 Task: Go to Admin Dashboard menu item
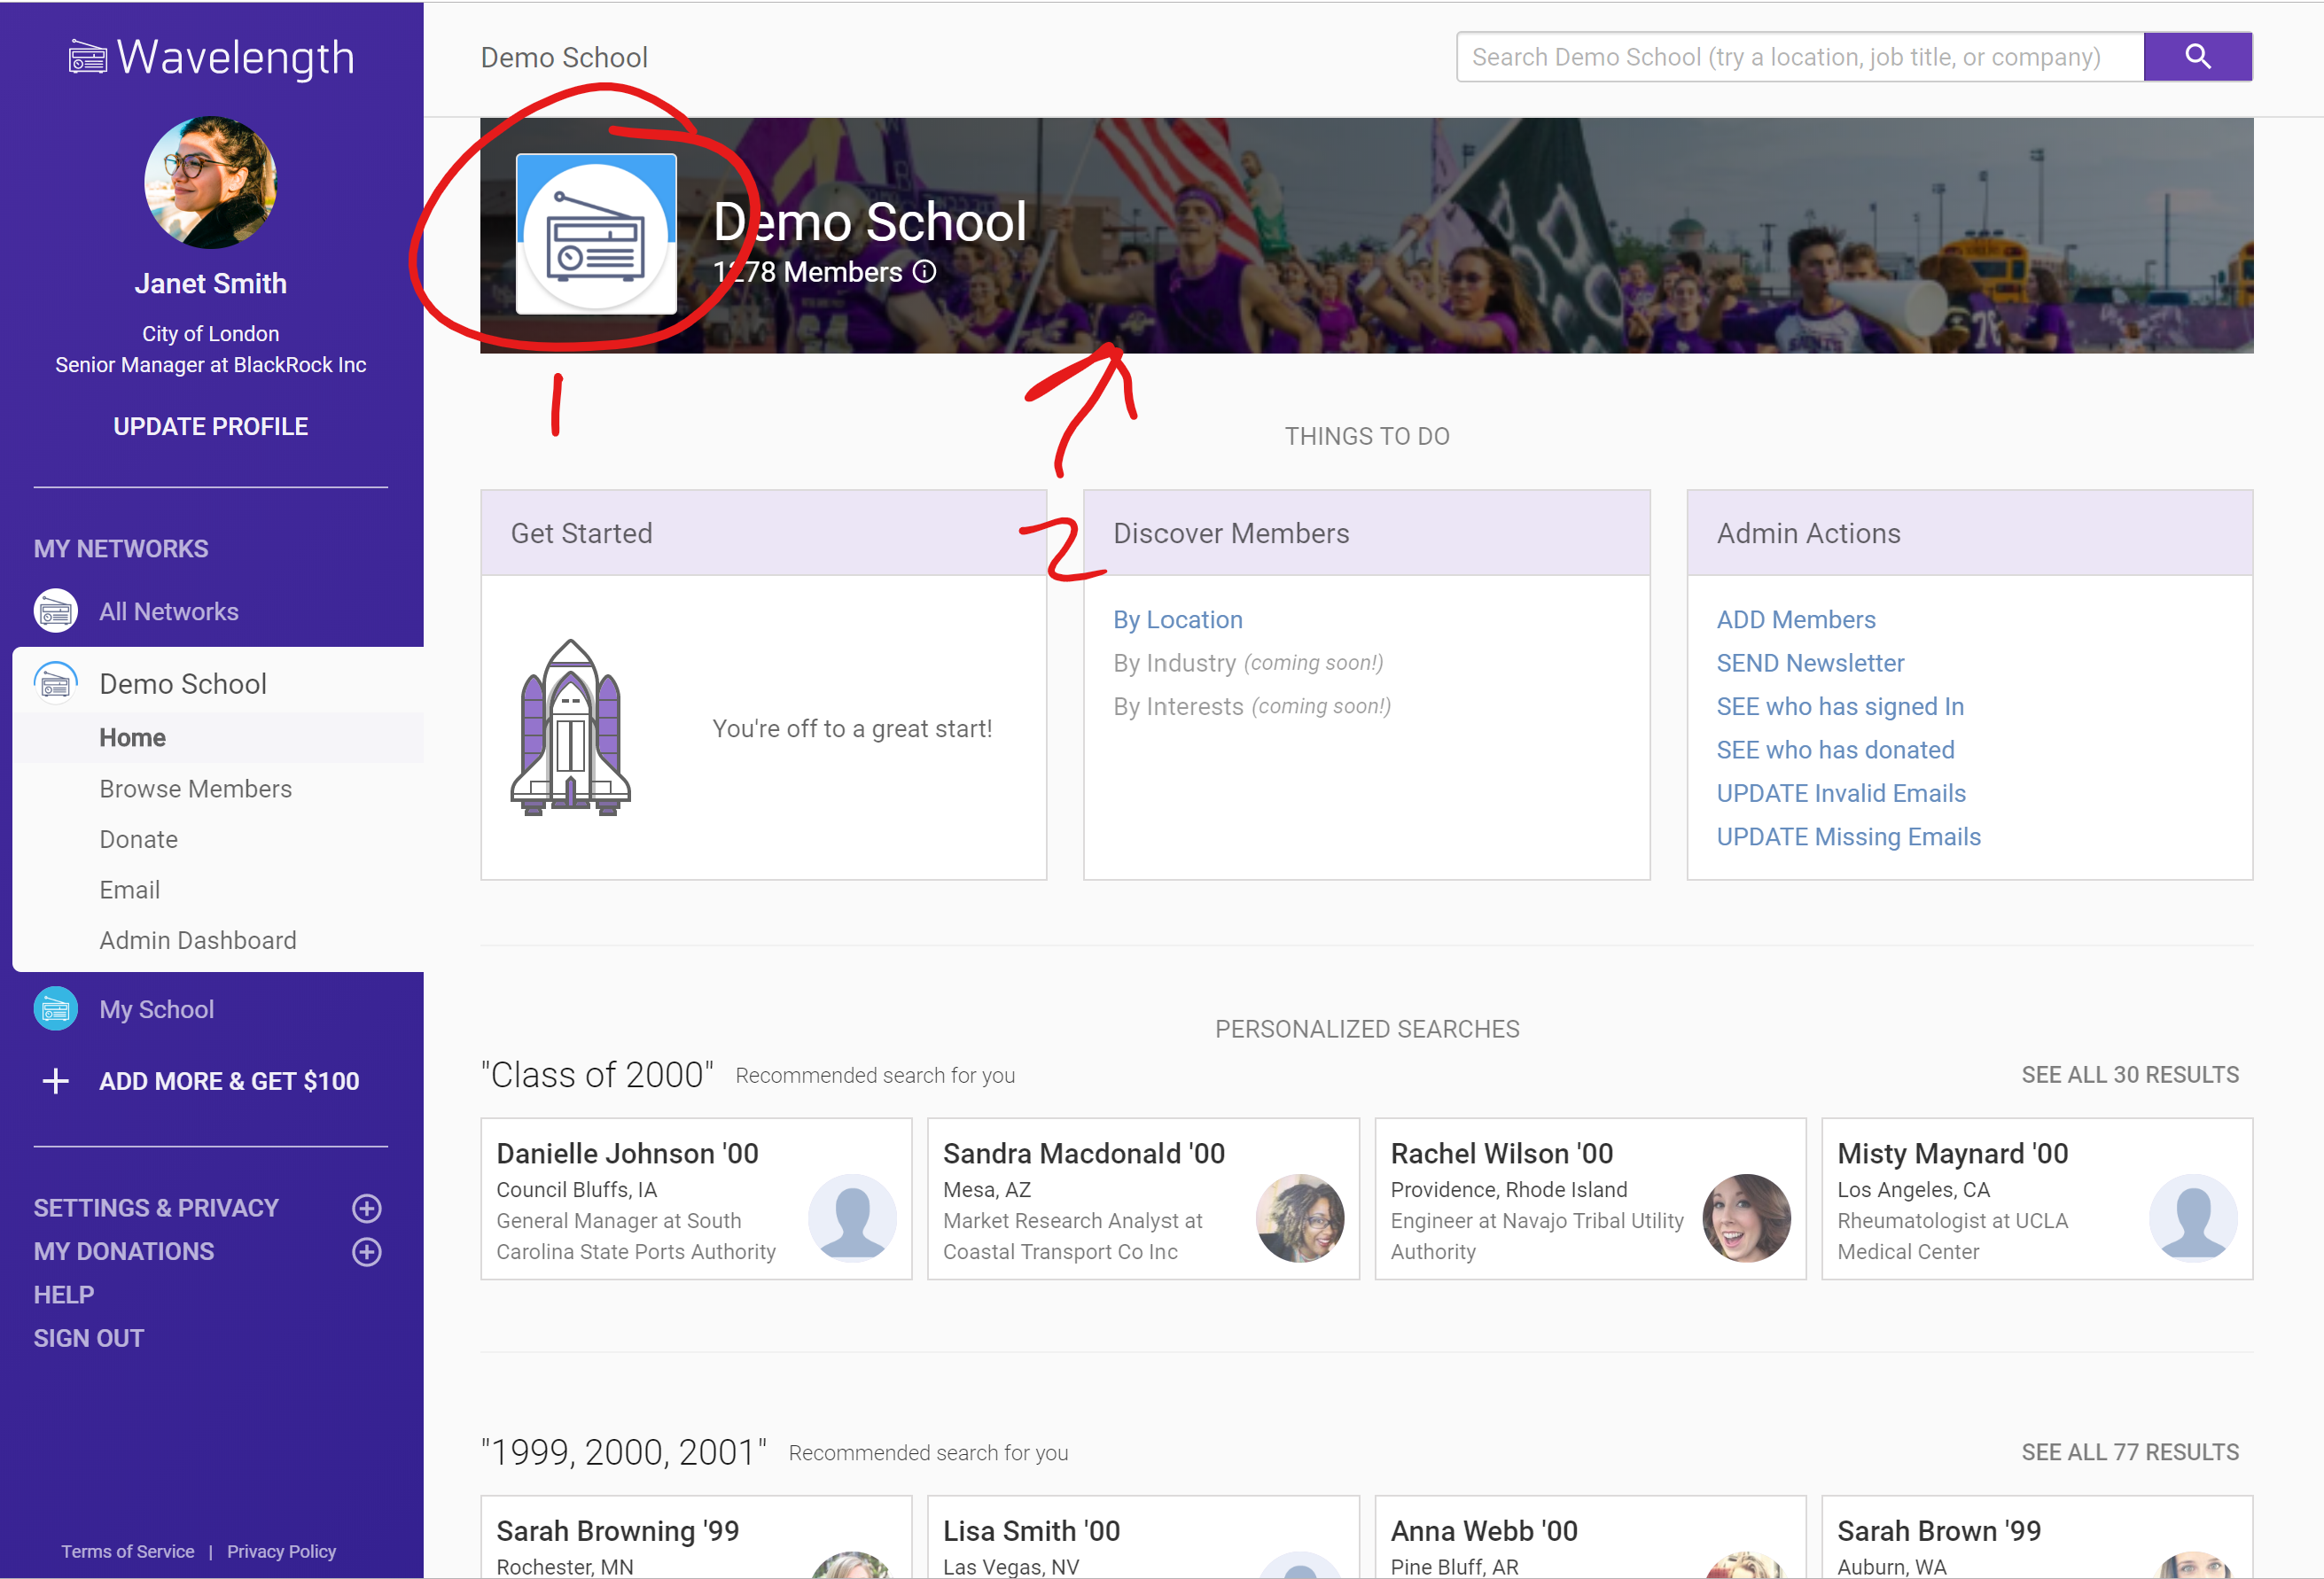coord(197,940)
